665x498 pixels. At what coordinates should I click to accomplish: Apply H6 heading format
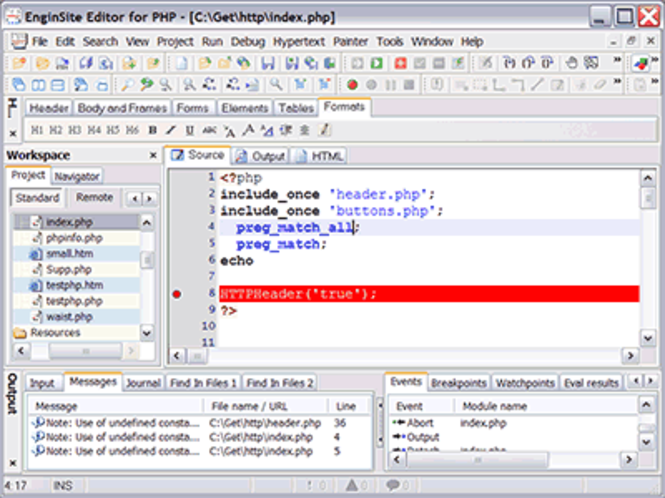coord(132,130)
